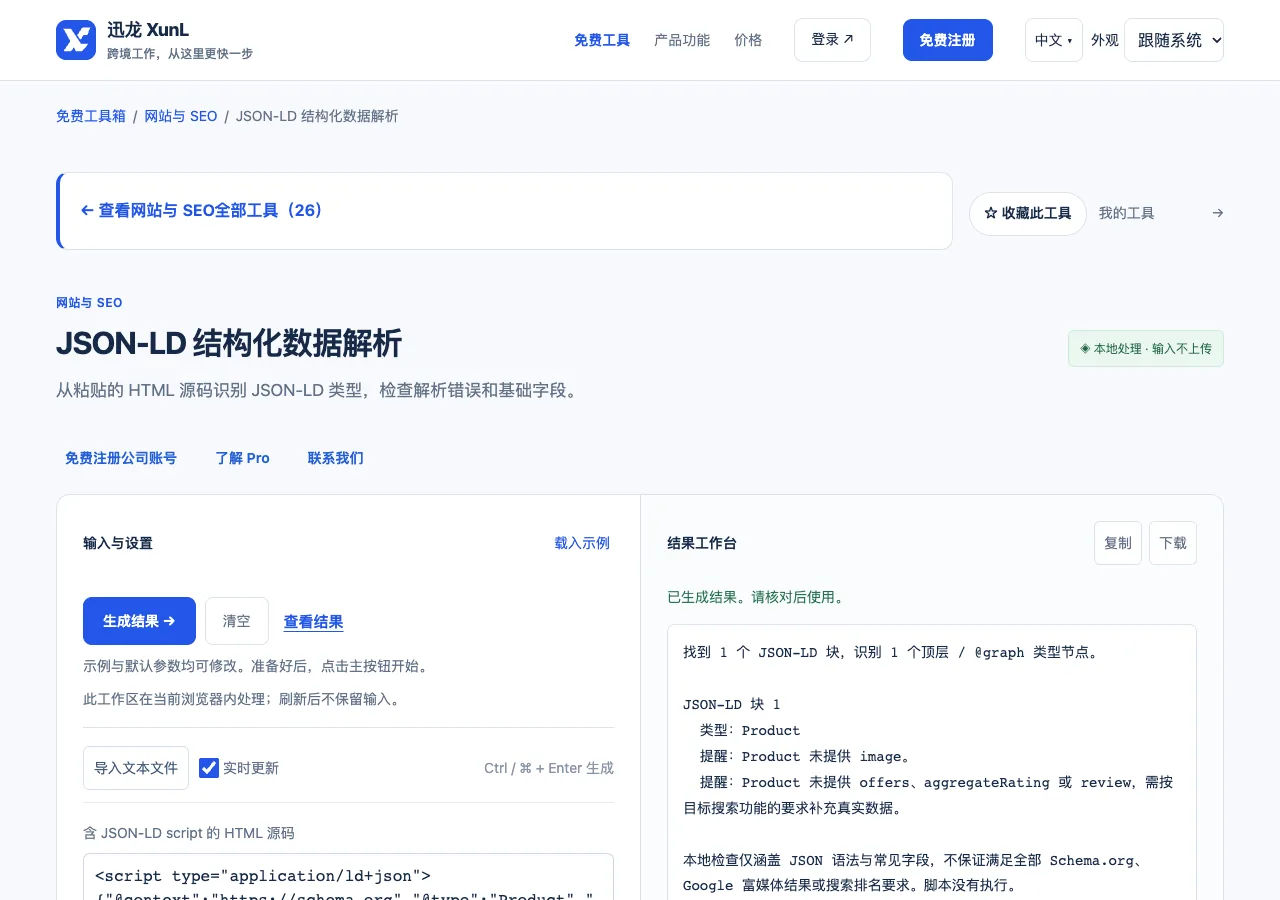Click the 收藏此工具 favorite button

click(1028, 213)
